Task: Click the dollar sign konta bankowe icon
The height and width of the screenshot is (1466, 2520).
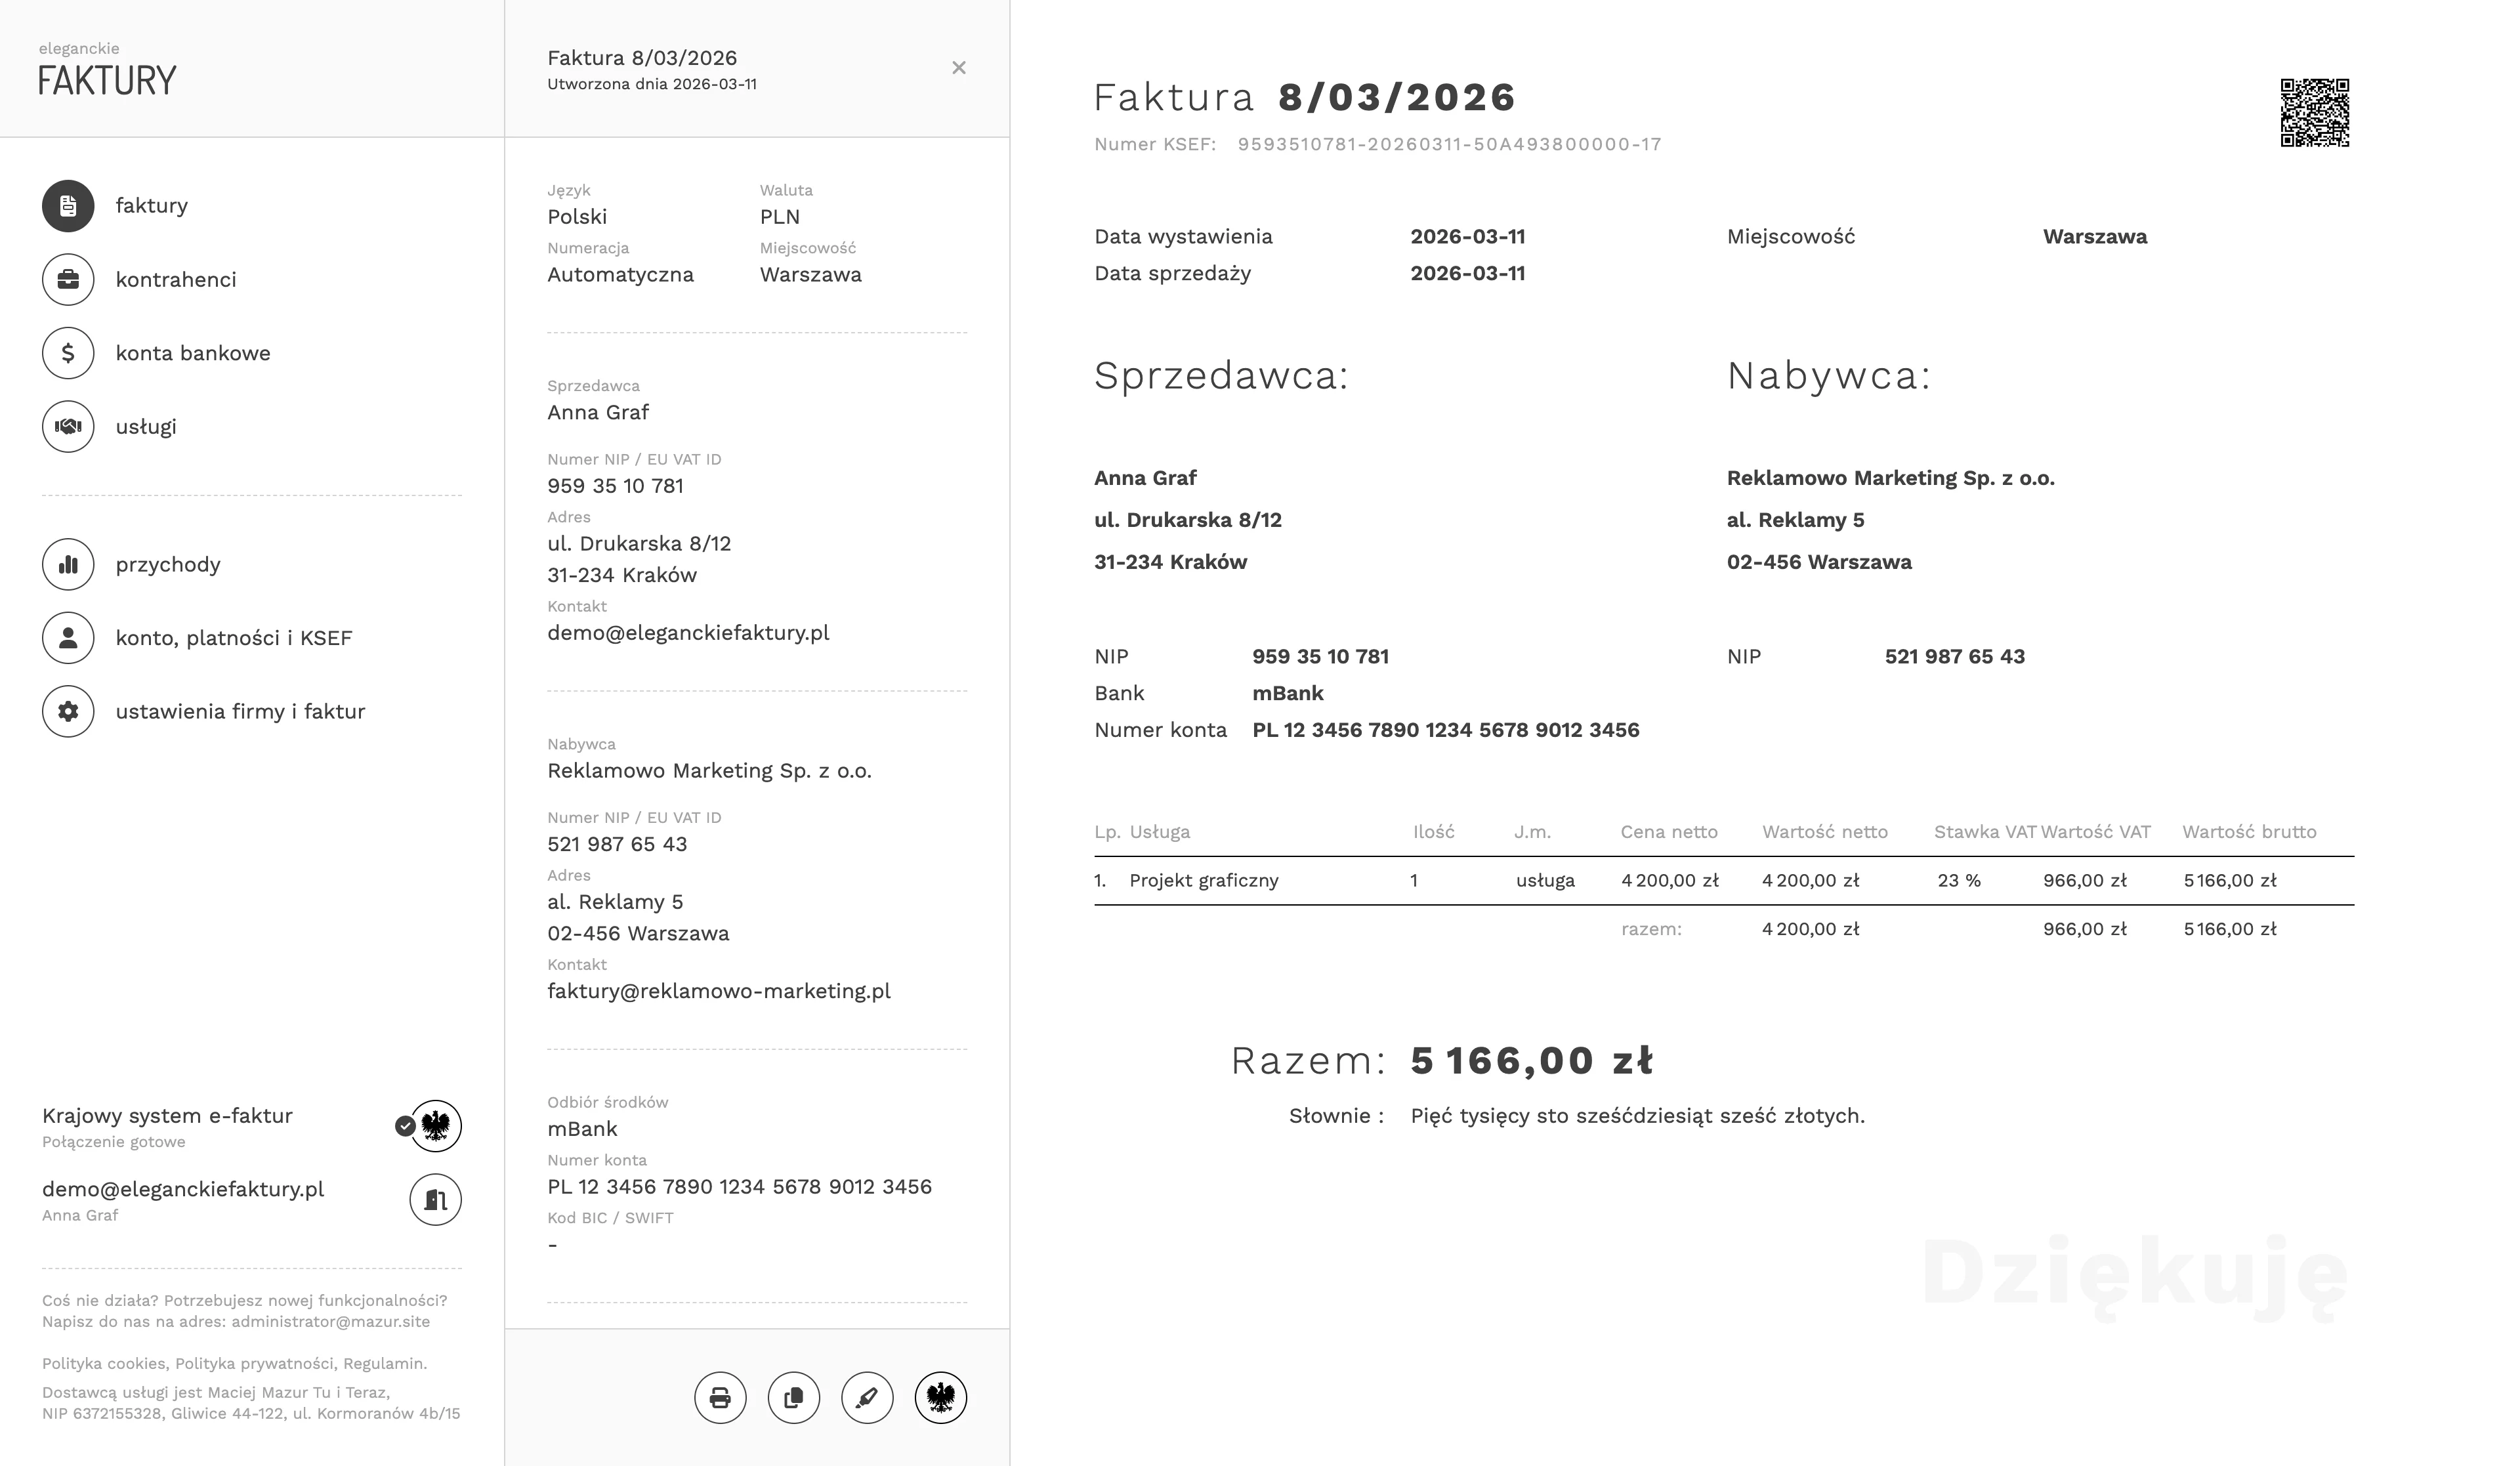Action: coord(68,353)
